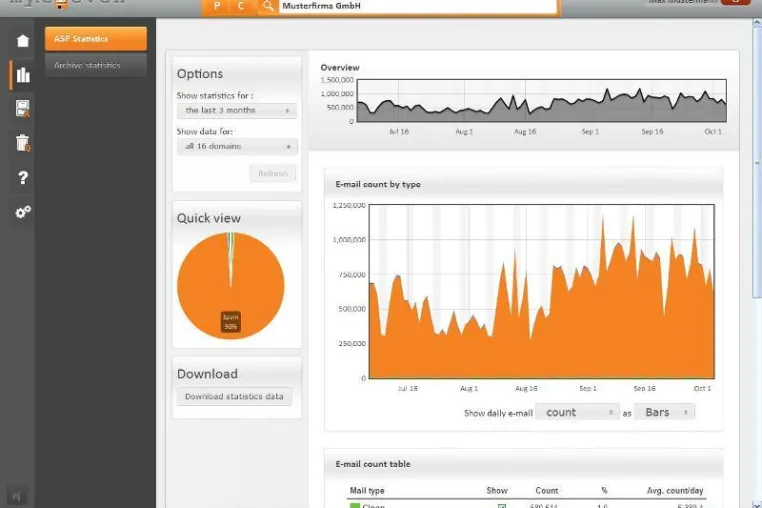Click the 'Show data for:' label

pyautogui.click(x=205, y=131)
